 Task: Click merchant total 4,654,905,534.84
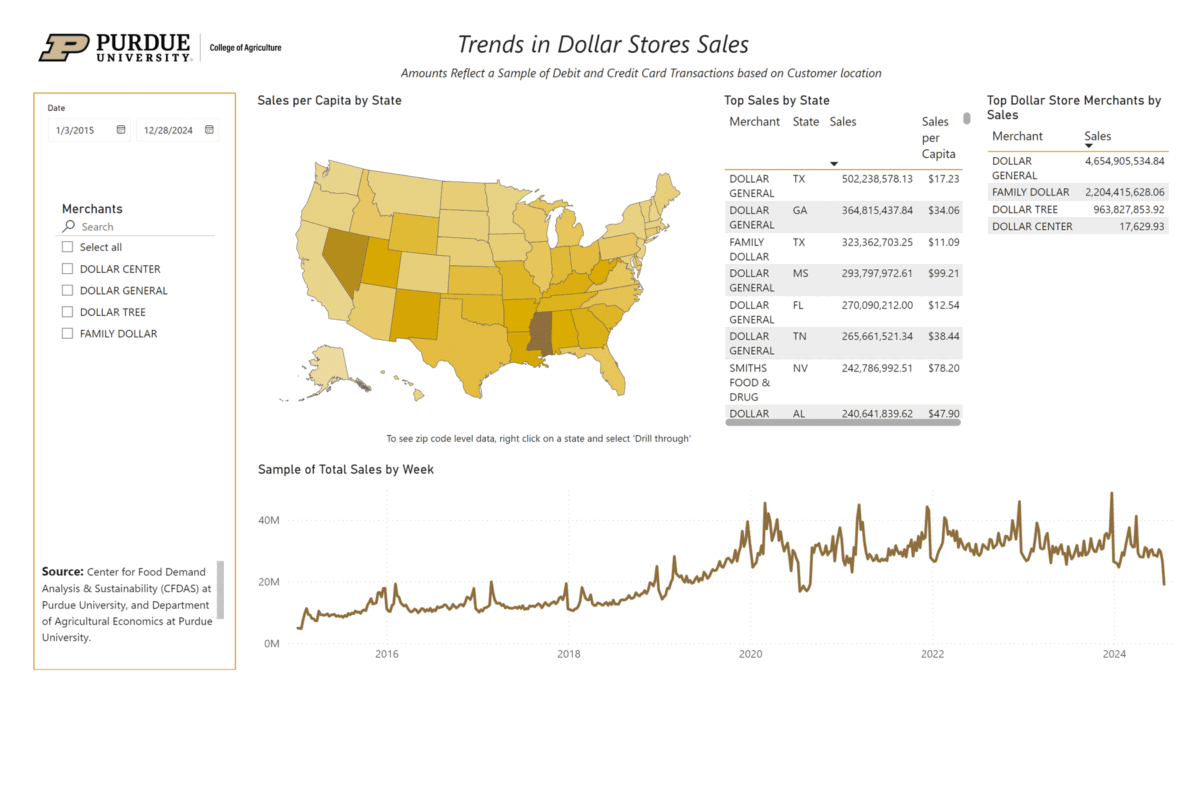click(1125, 160)
